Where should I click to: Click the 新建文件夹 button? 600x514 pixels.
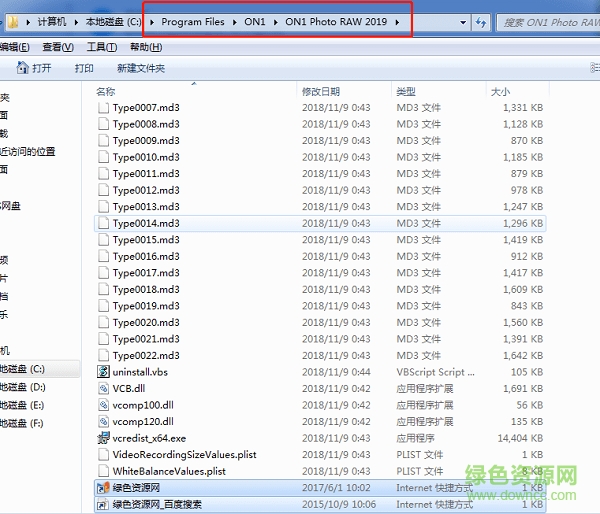141,68
